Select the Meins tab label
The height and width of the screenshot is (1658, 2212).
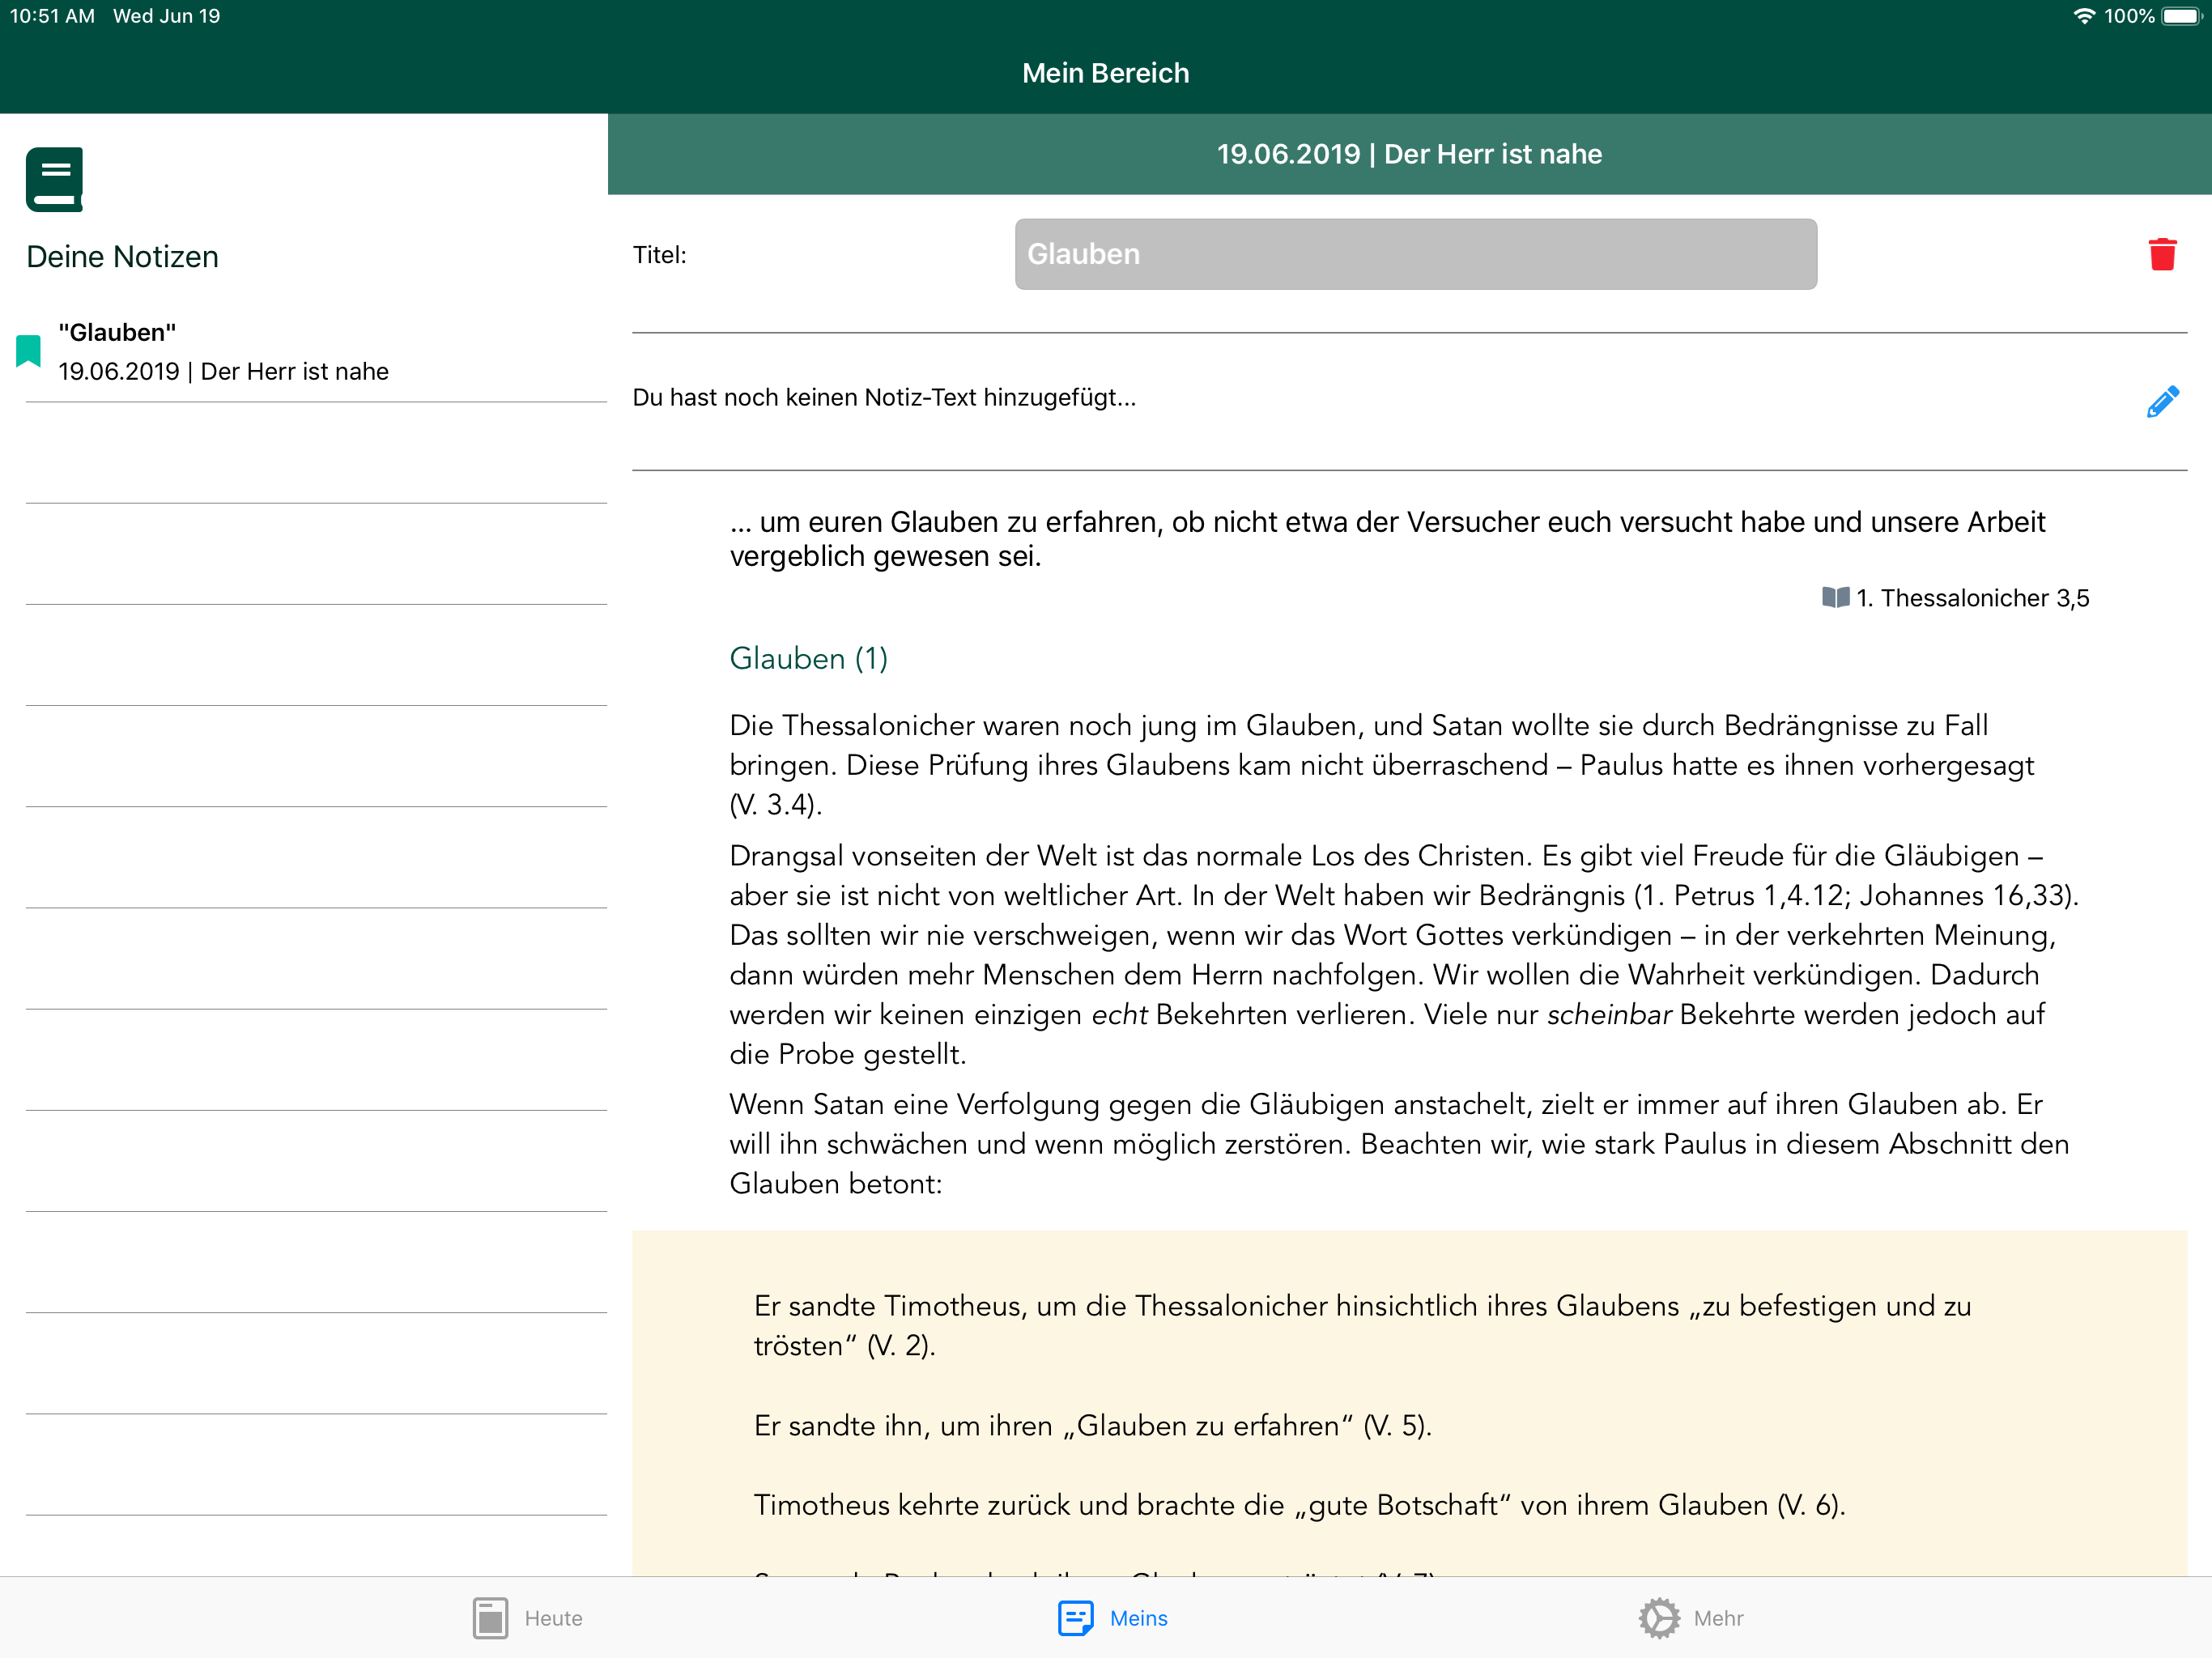(1138, 1618)
